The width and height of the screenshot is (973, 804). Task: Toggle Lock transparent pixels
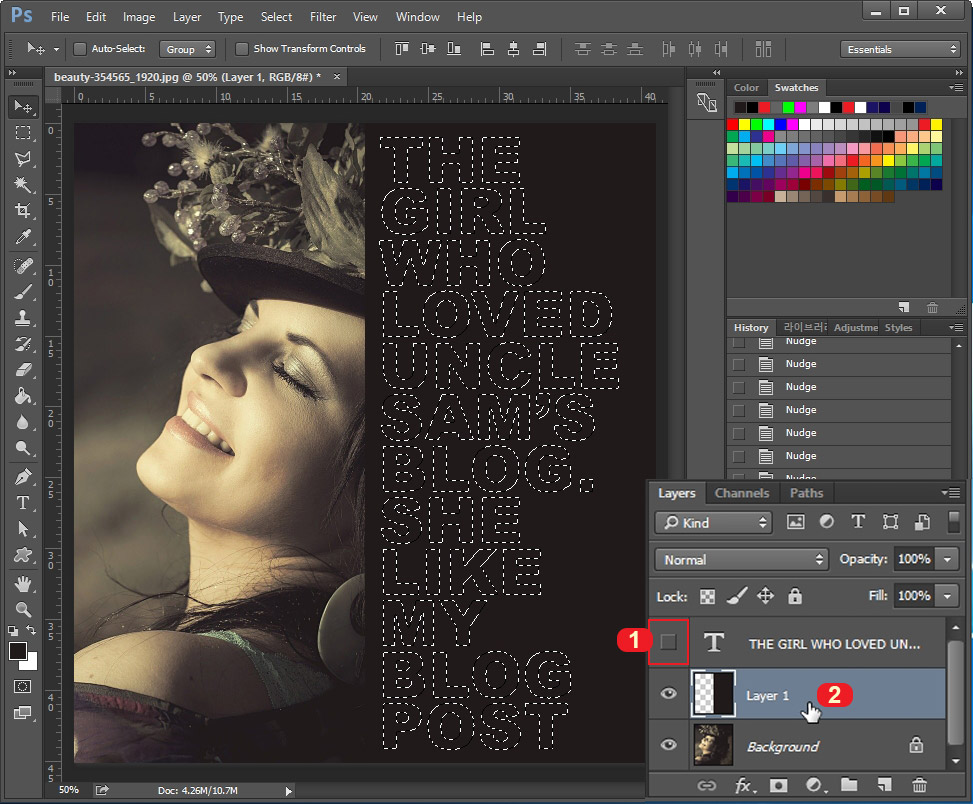pos(707,597)
